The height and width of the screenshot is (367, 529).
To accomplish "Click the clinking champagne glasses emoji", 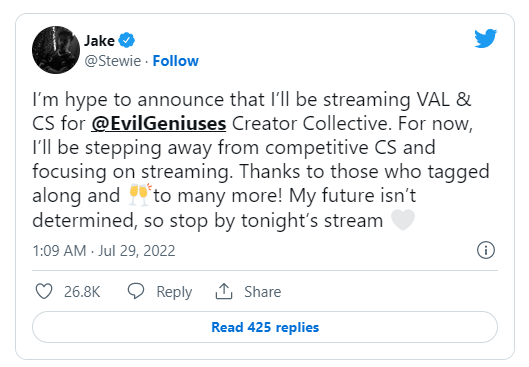I will 140,195.
